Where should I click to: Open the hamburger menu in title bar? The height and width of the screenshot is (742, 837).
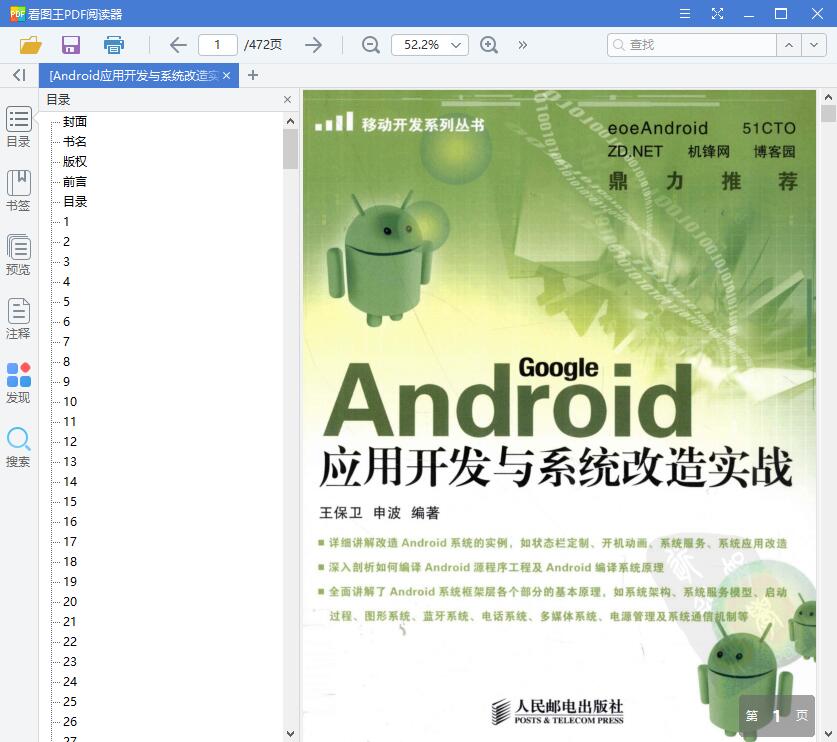685,14
